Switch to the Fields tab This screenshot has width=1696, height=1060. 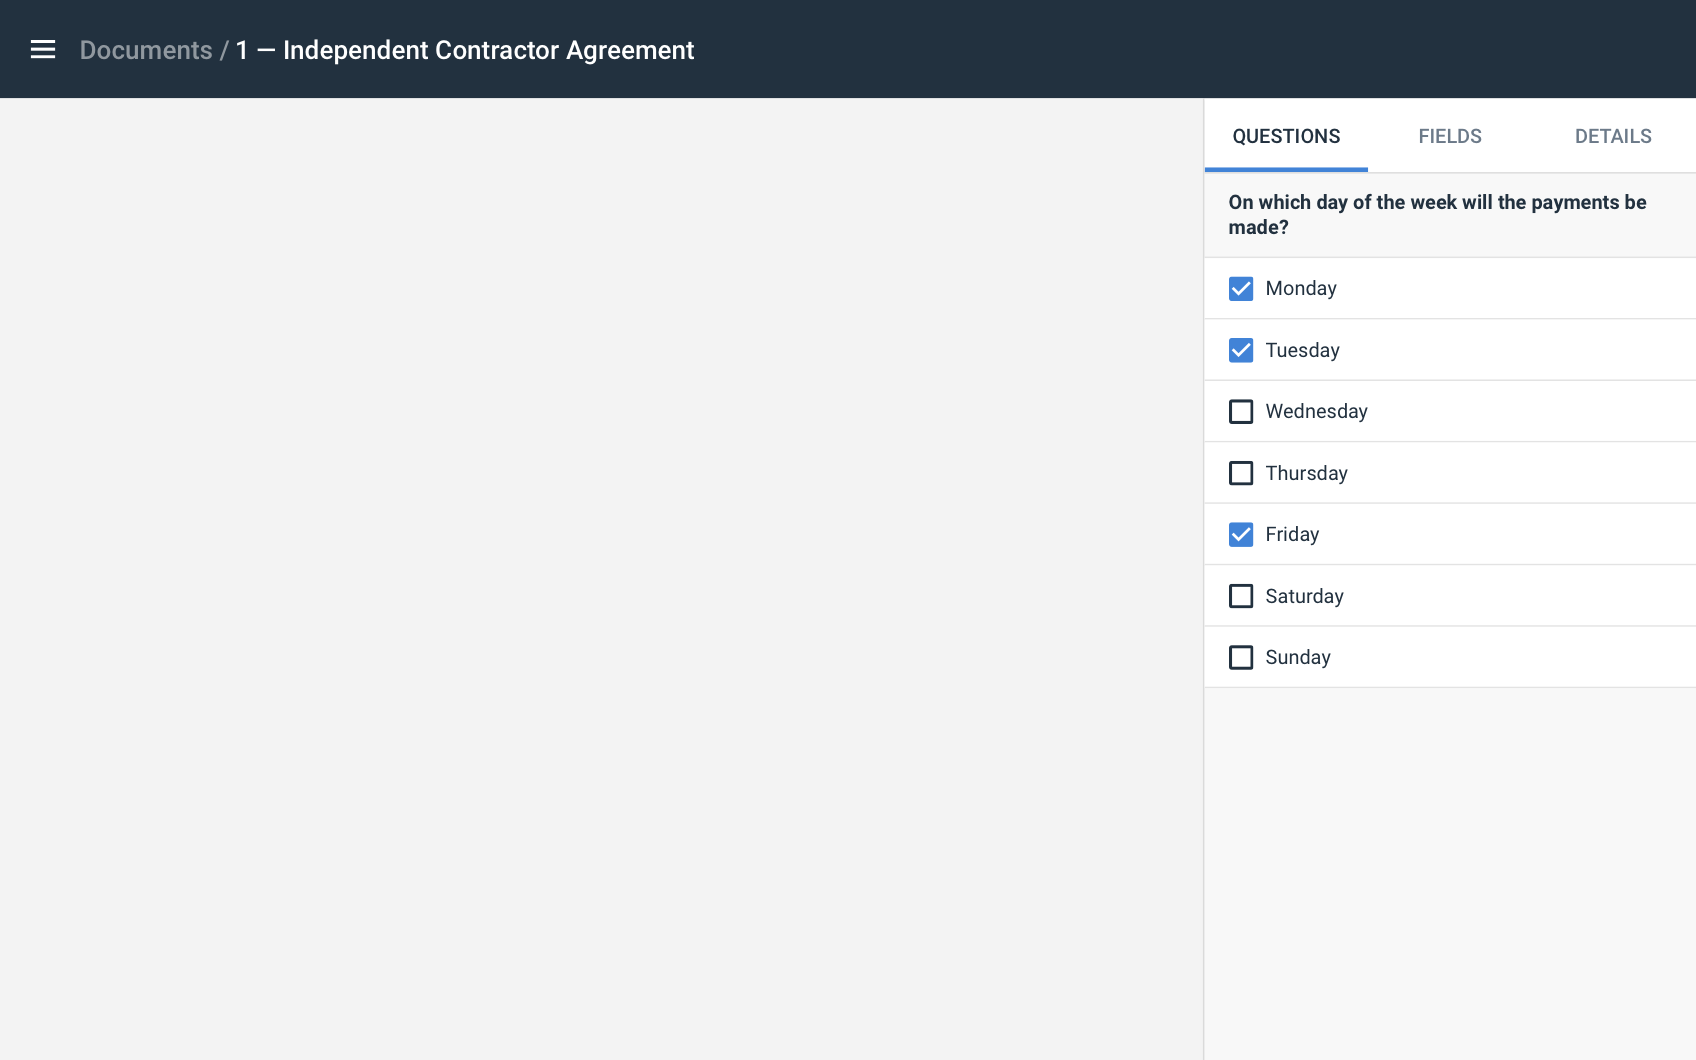click(1449, 137)
